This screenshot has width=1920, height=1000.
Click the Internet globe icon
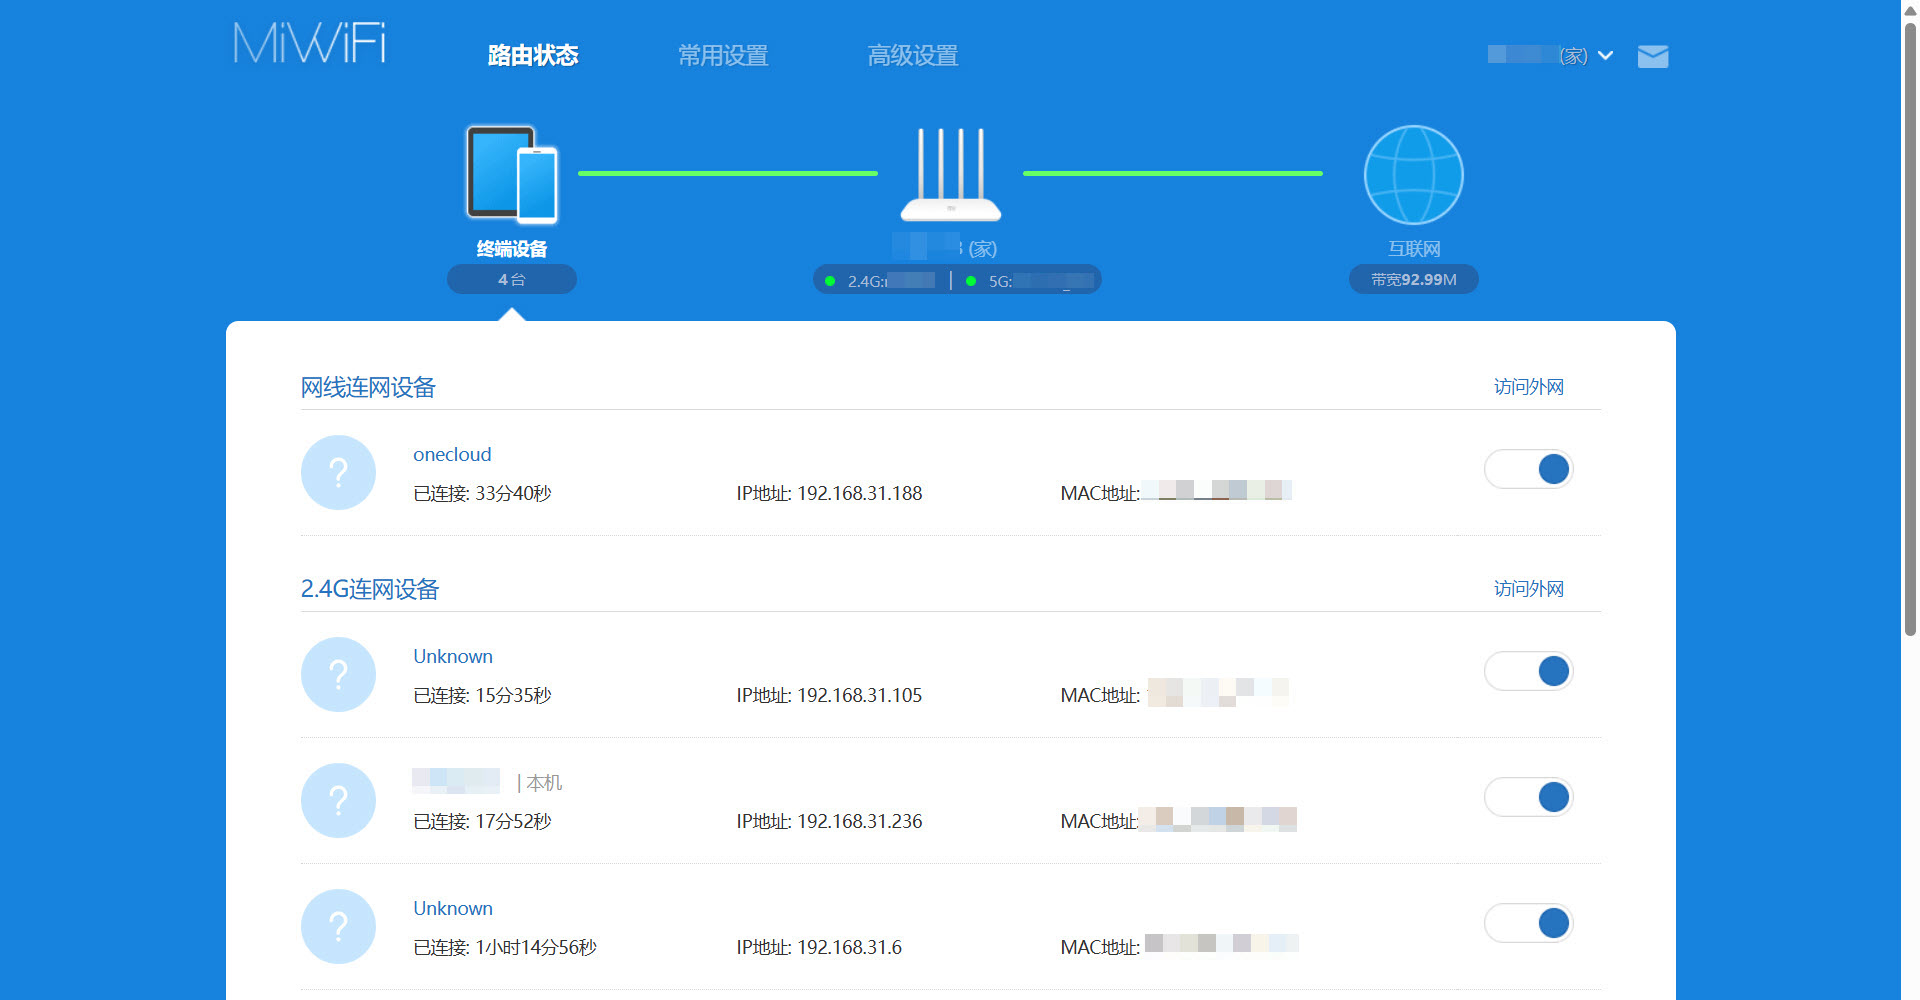pos(1413,175)
